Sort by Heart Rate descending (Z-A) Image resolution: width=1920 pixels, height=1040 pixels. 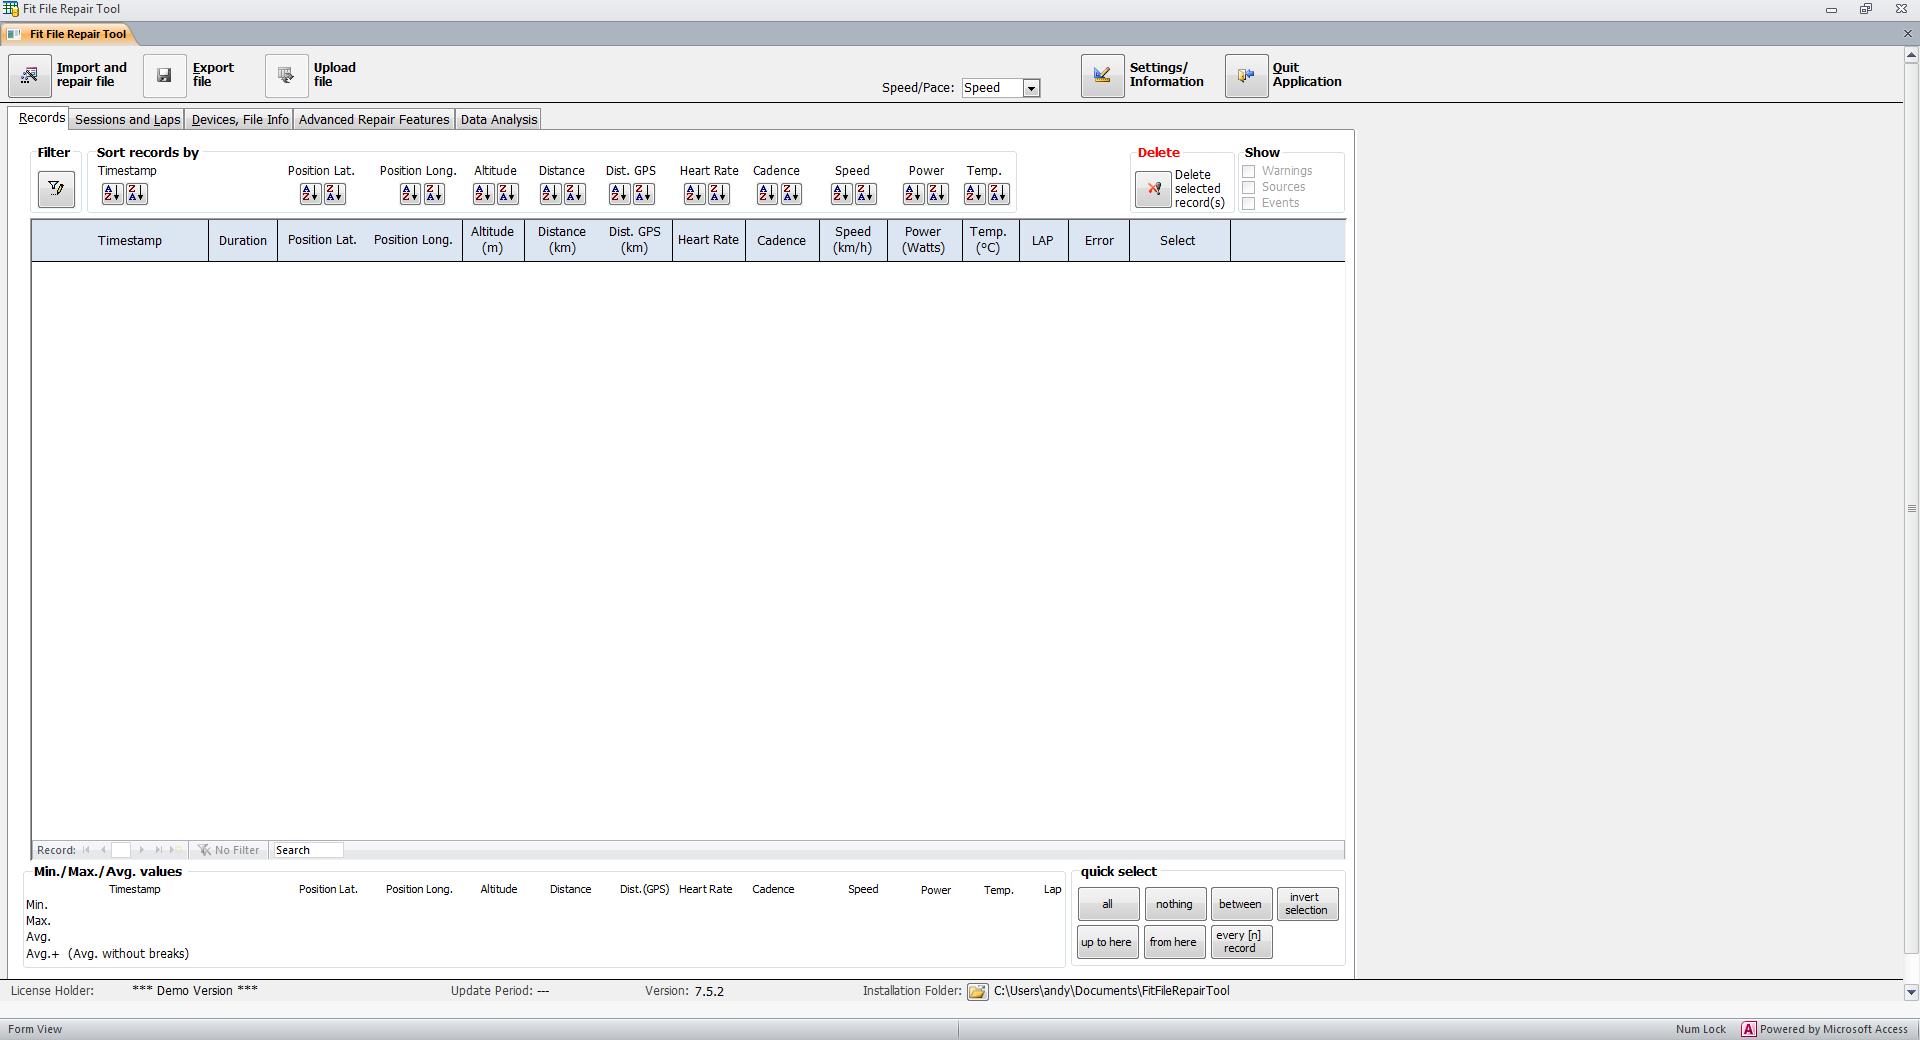718,193
